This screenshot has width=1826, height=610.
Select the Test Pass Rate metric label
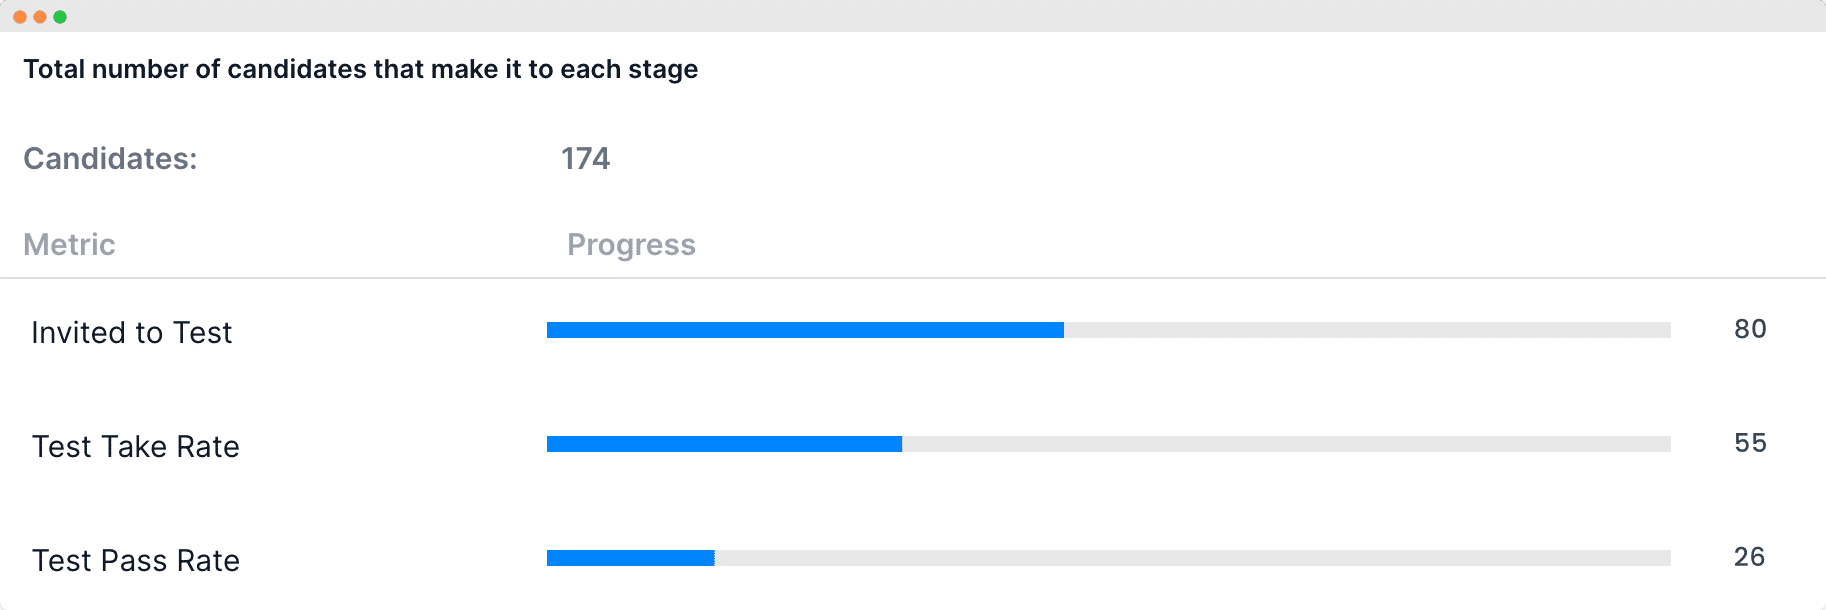(135, 560)
